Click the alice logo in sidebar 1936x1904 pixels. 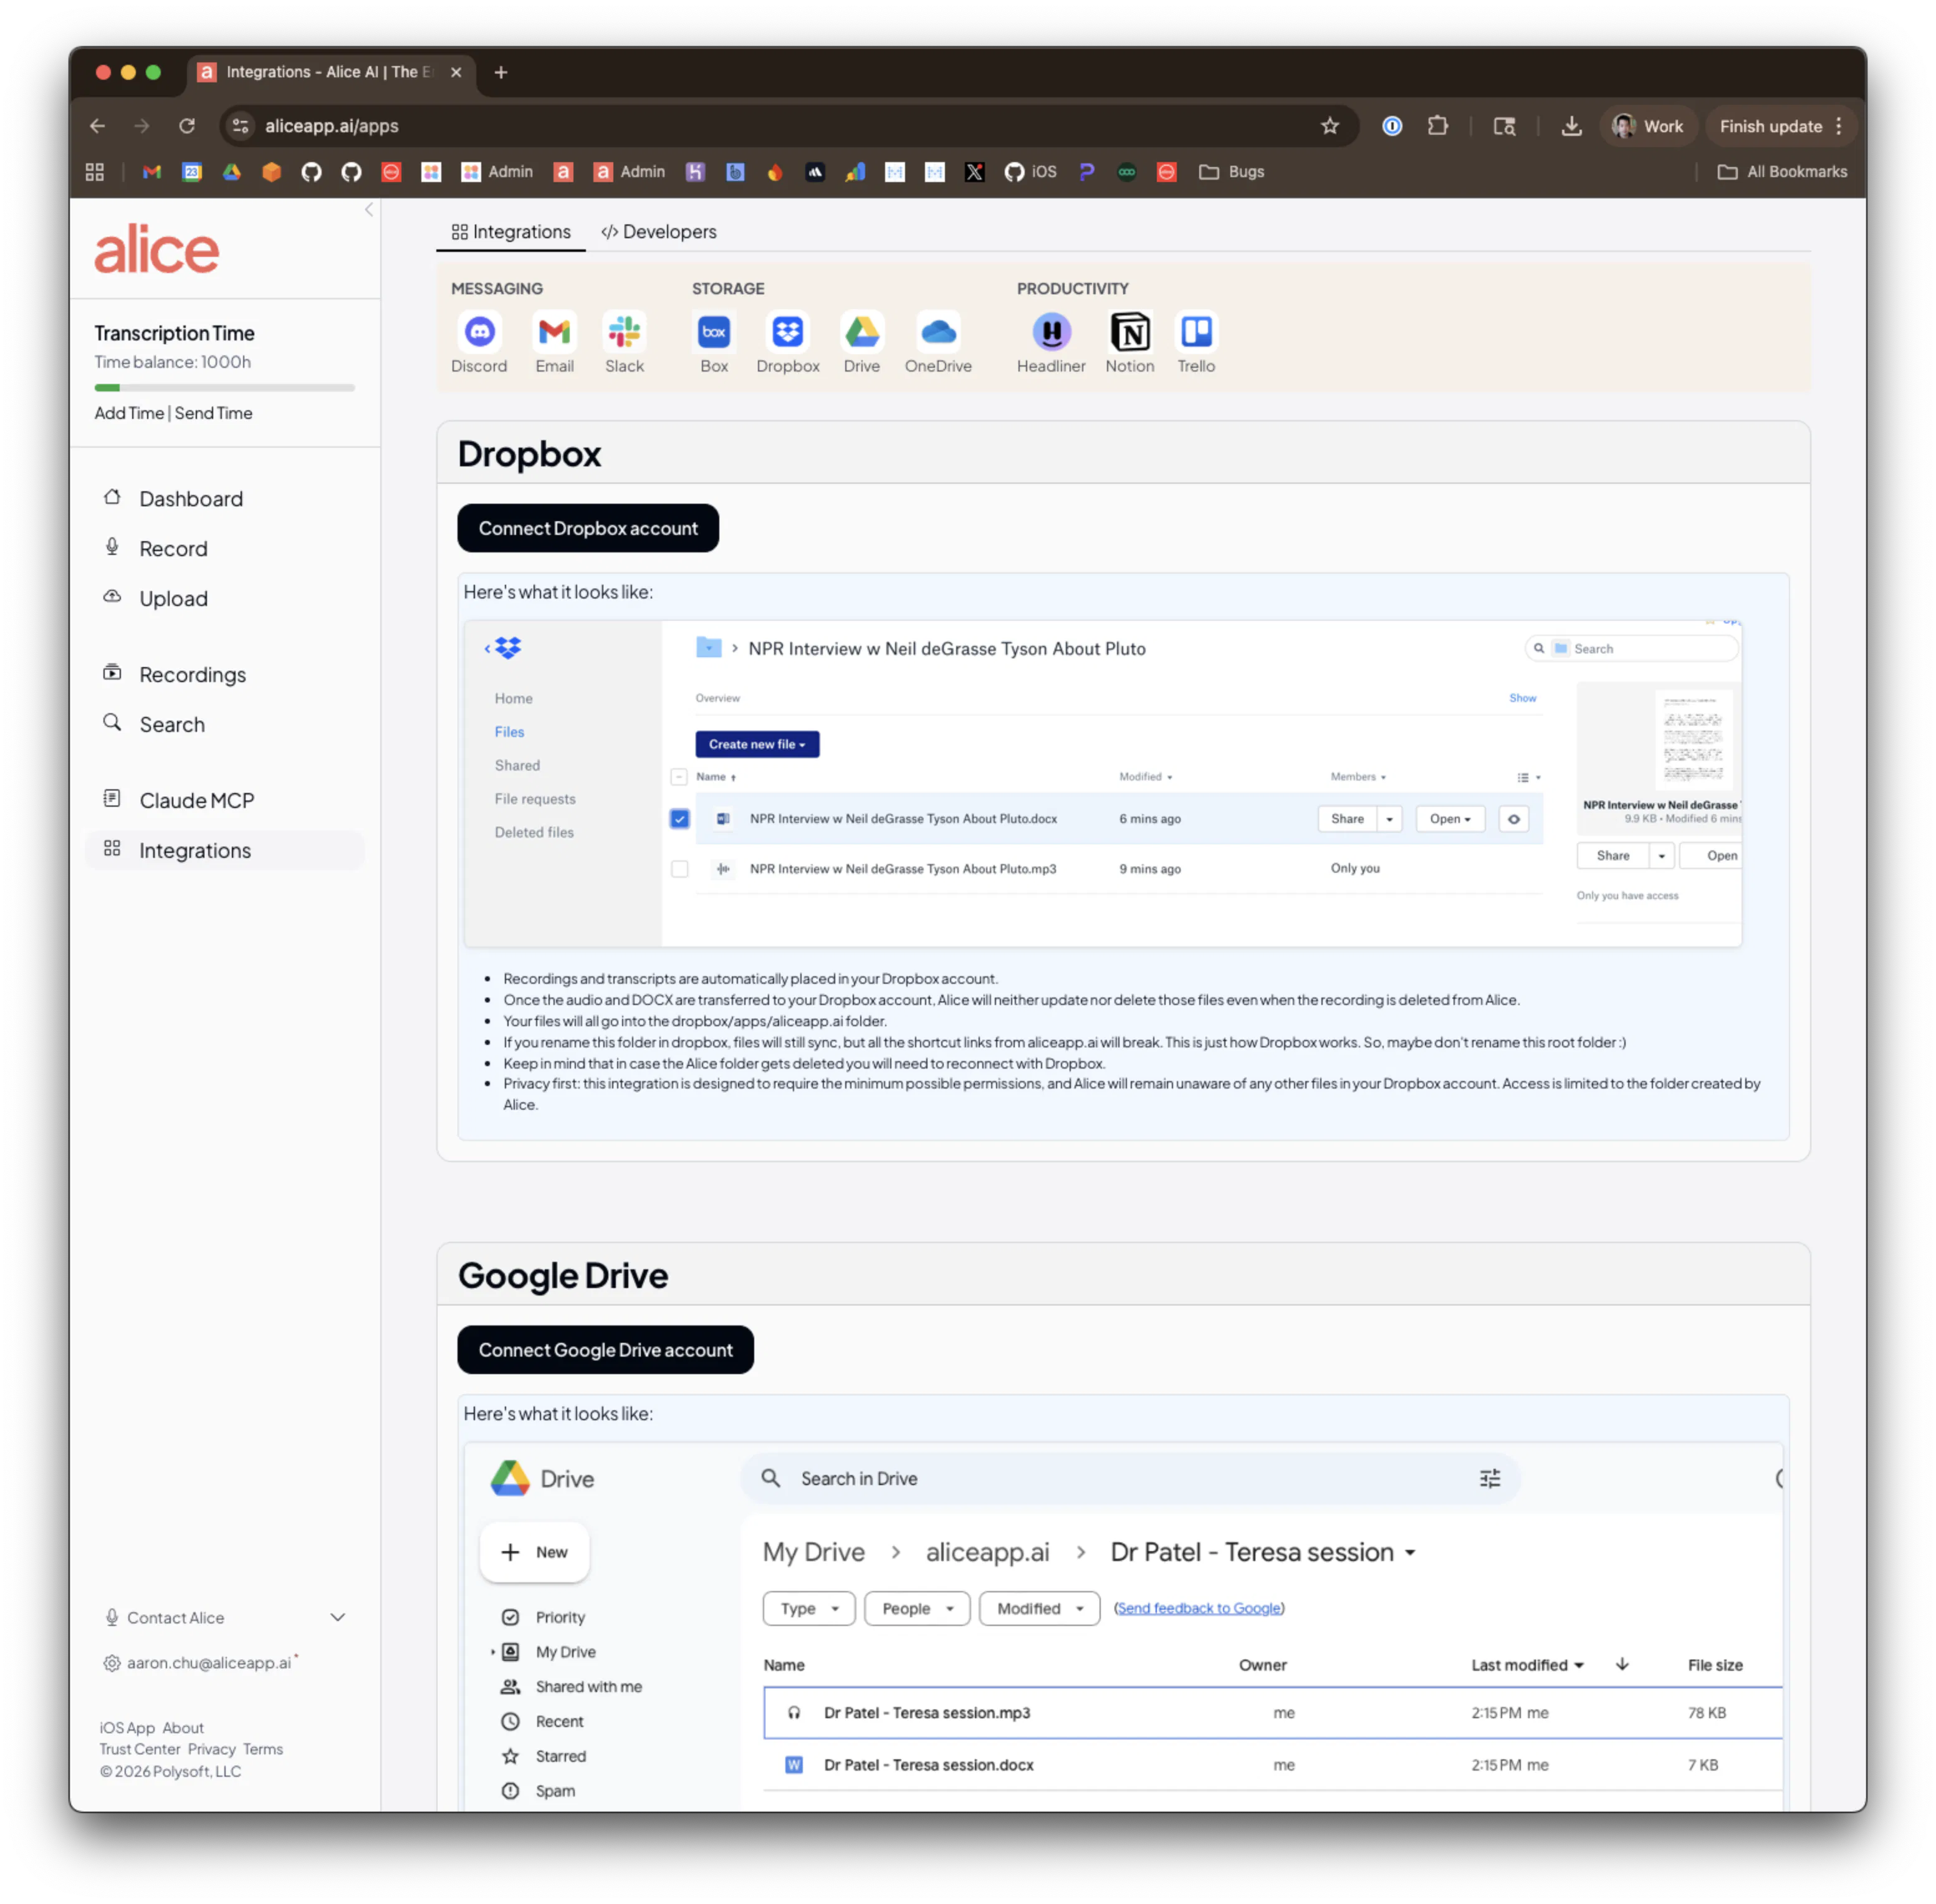157,249
